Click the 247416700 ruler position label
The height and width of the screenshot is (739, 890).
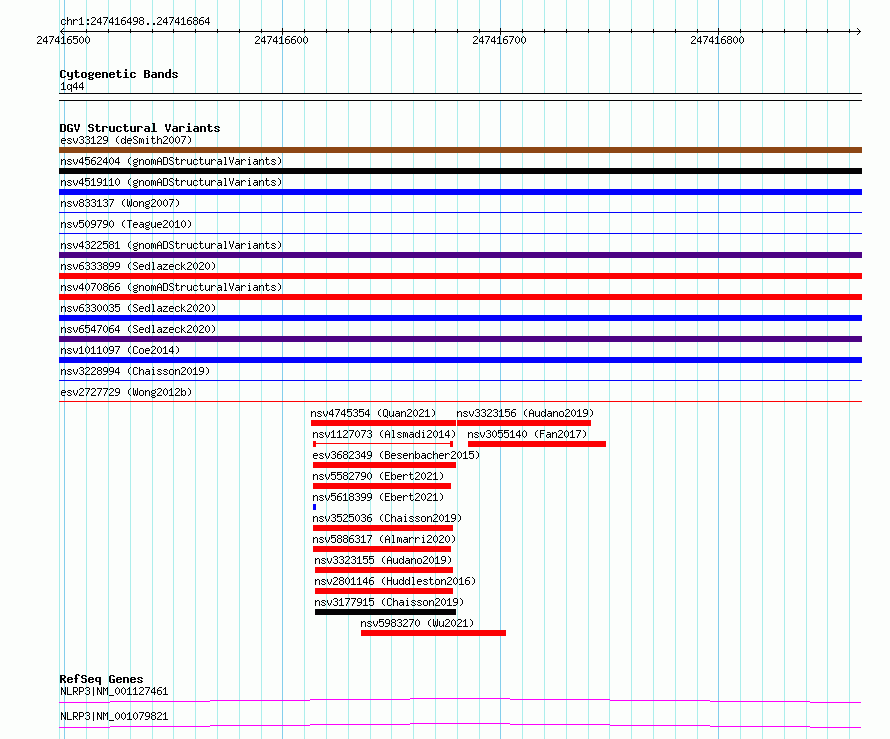click(x=499, y=40)
